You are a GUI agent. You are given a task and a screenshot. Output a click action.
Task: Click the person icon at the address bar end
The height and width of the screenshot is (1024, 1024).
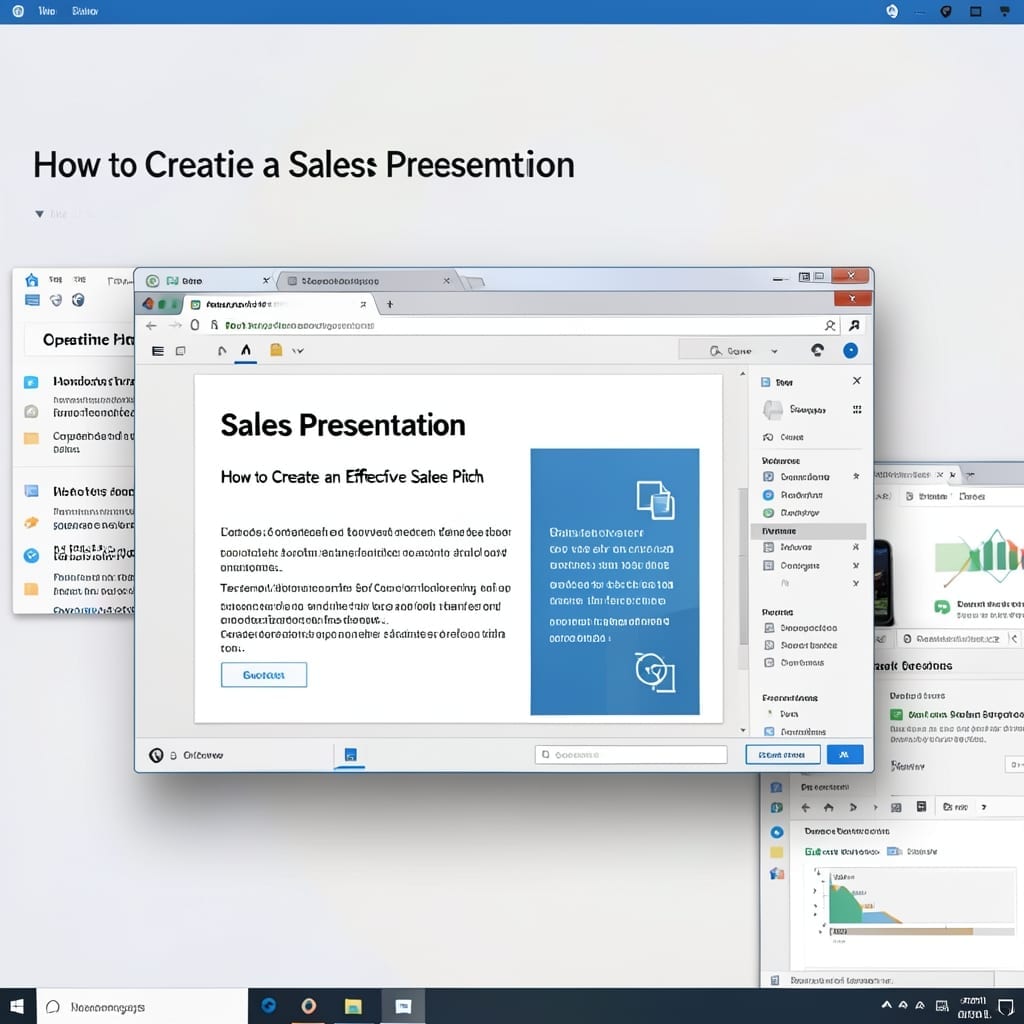point(829,325)
